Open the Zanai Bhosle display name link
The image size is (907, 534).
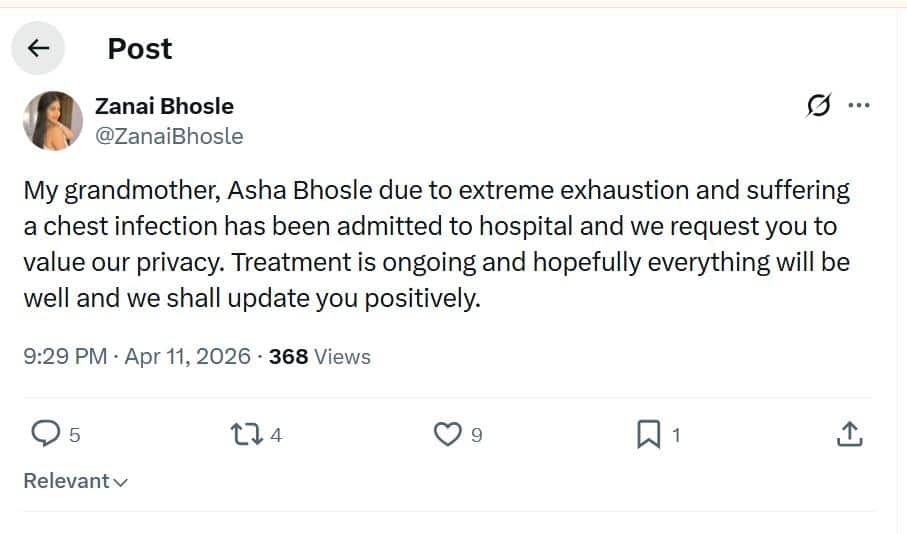click(x=163, y=106)
